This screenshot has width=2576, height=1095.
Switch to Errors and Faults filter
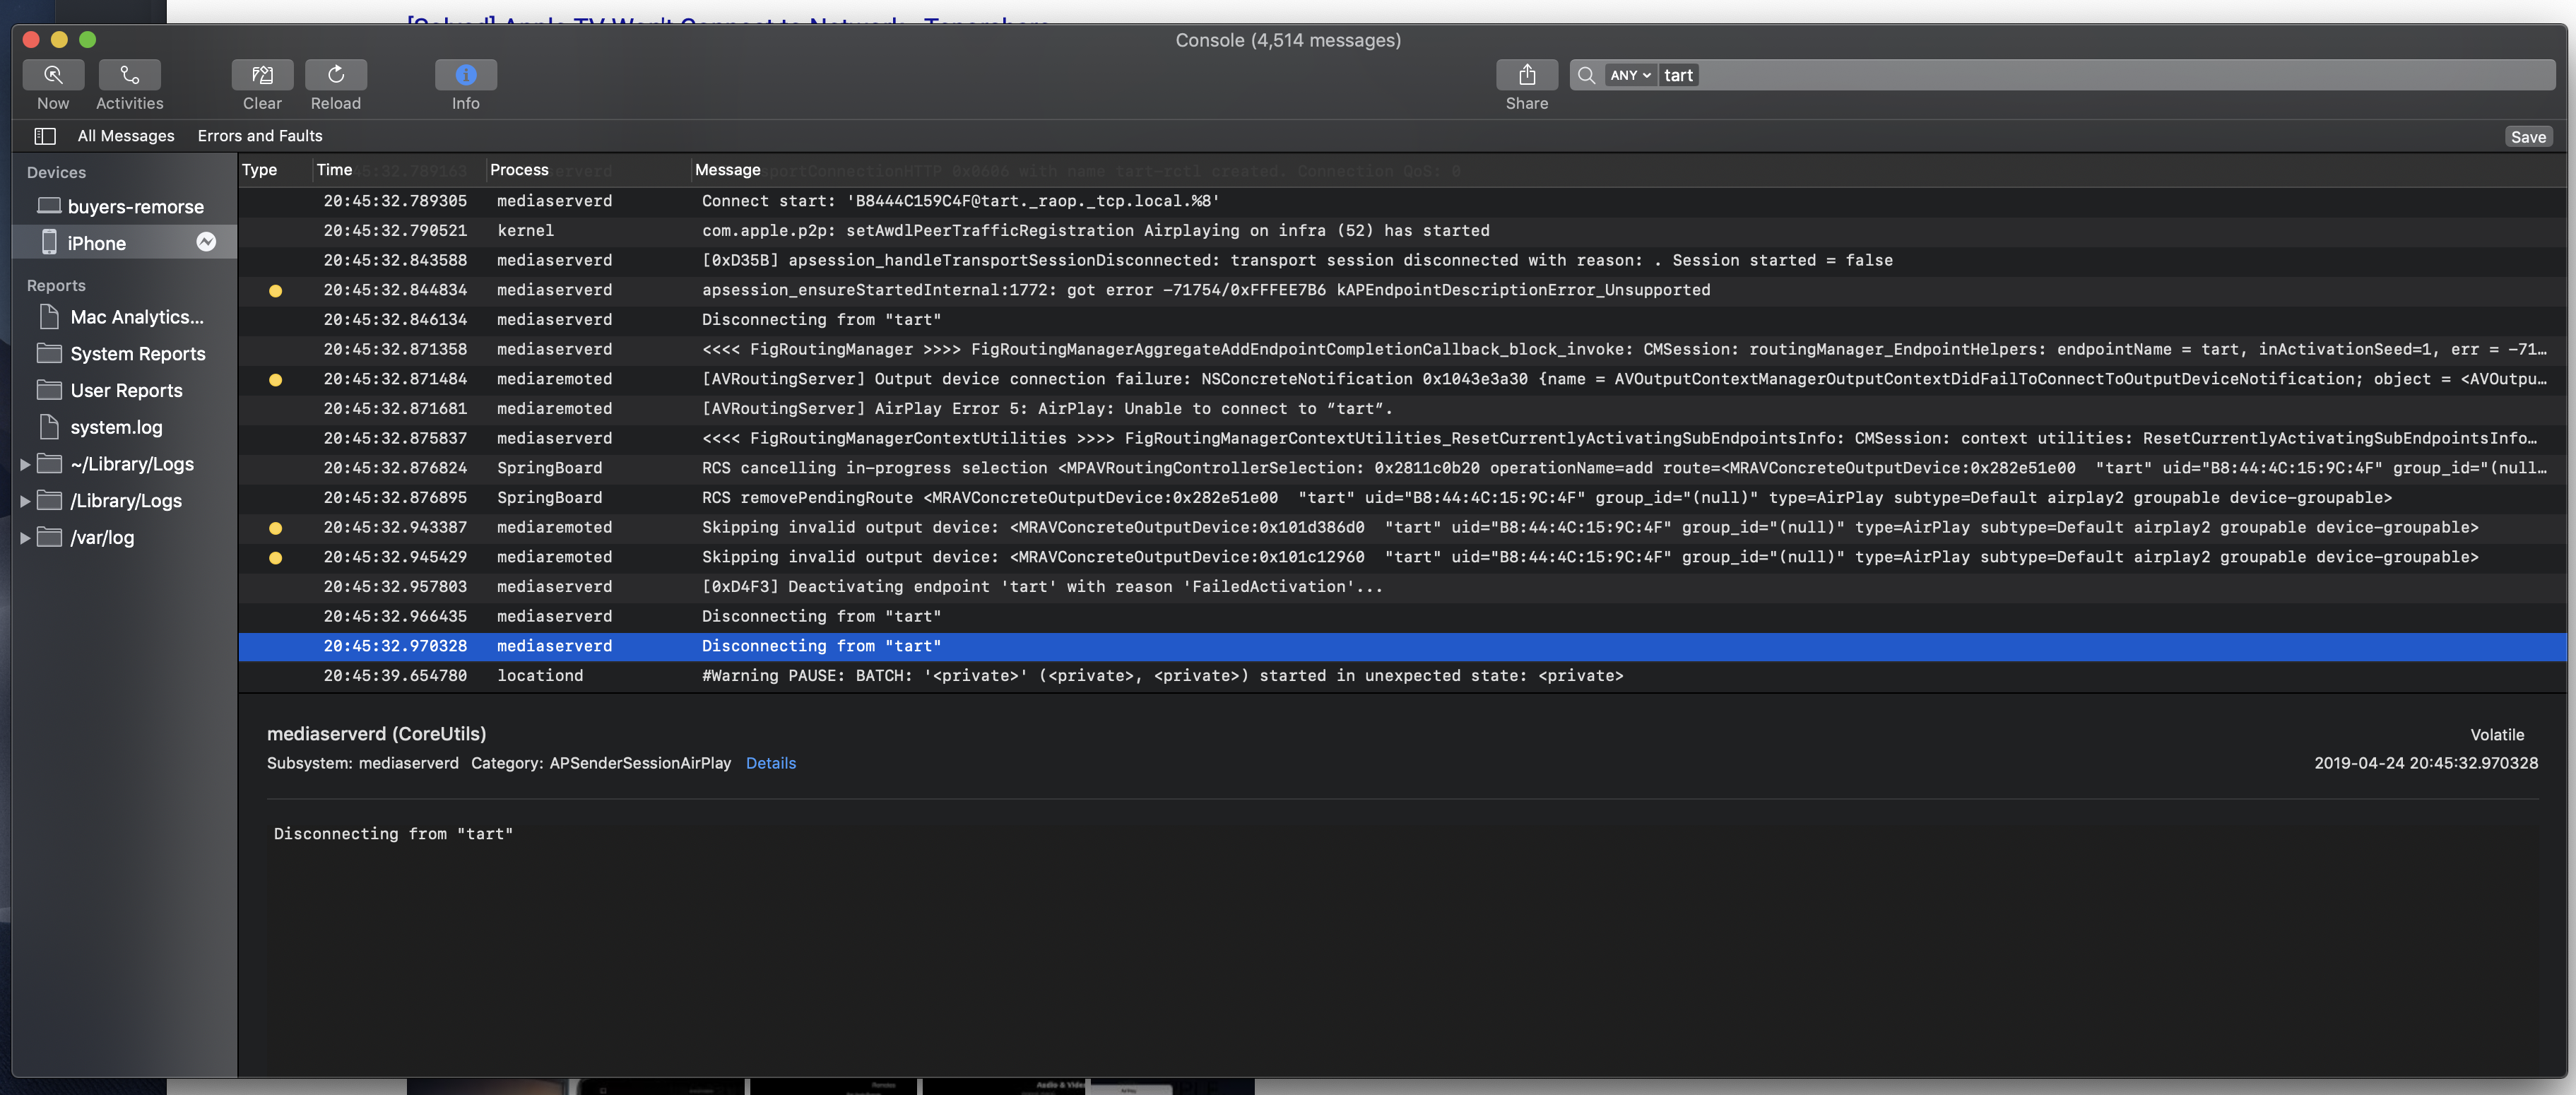[260, 136]
